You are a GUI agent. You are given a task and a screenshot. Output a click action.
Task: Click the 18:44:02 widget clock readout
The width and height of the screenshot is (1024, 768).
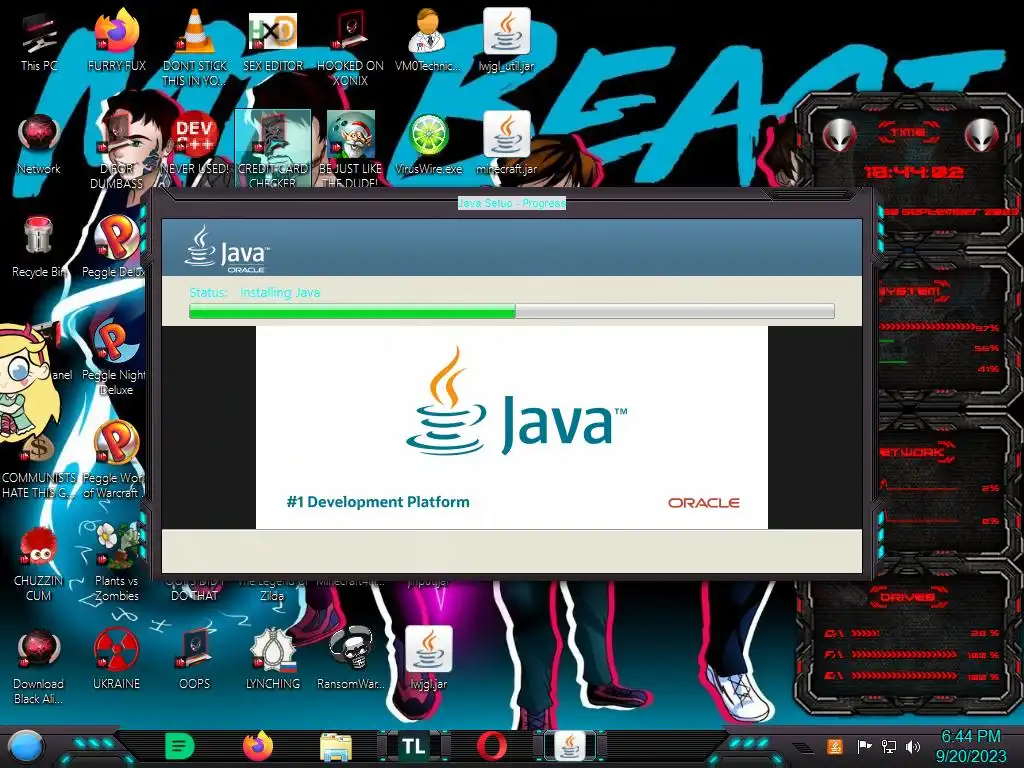914,172
